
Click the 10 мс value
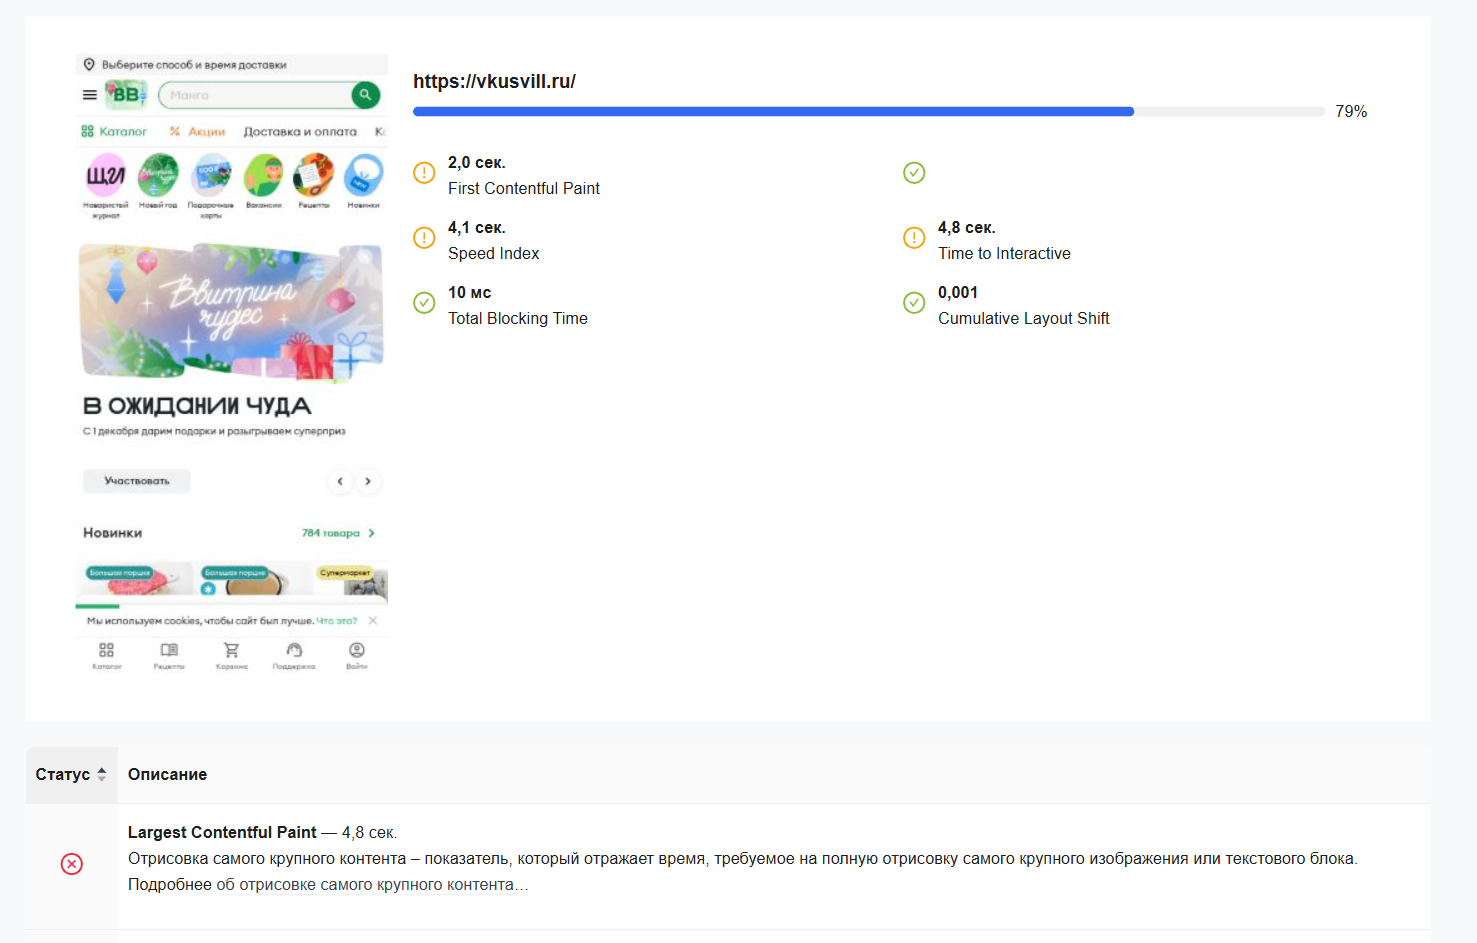470,293
